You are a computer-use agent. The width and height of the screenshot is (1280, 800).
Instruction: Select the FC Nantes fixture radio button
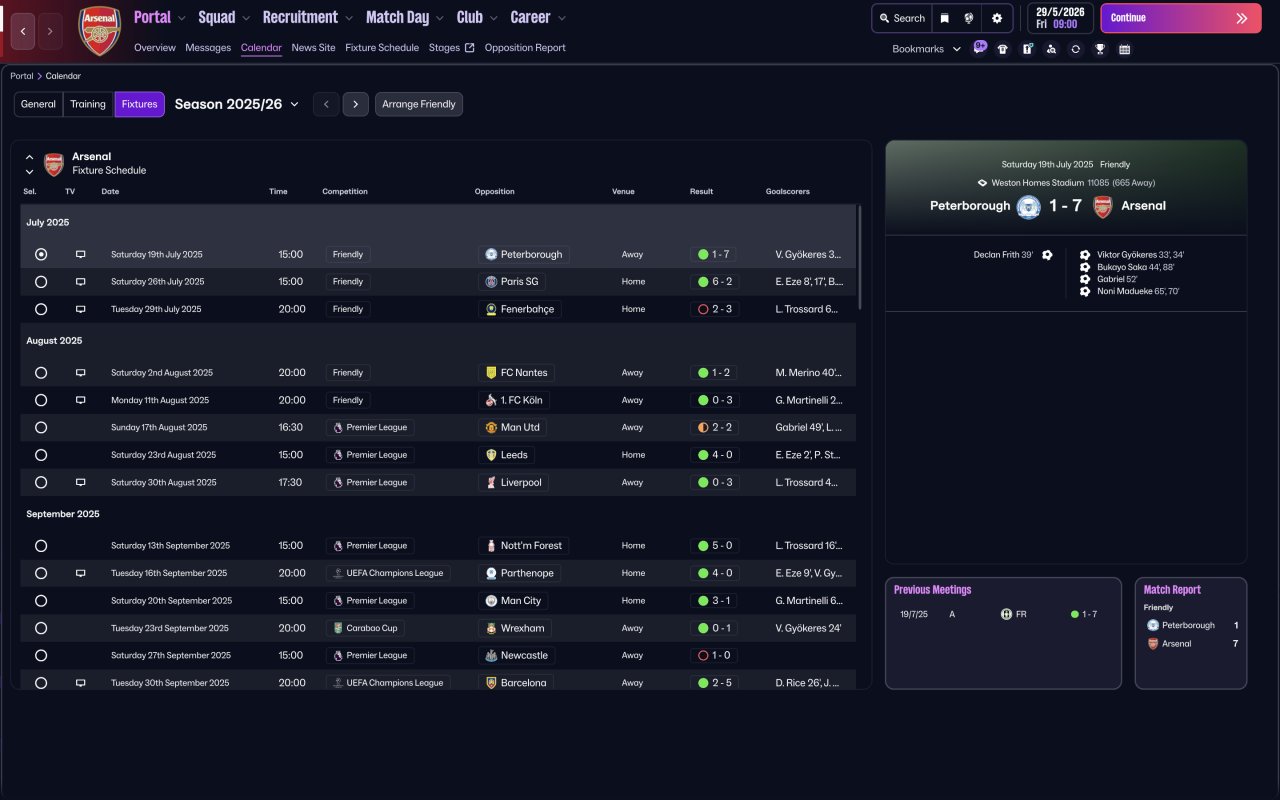[41, 373]
